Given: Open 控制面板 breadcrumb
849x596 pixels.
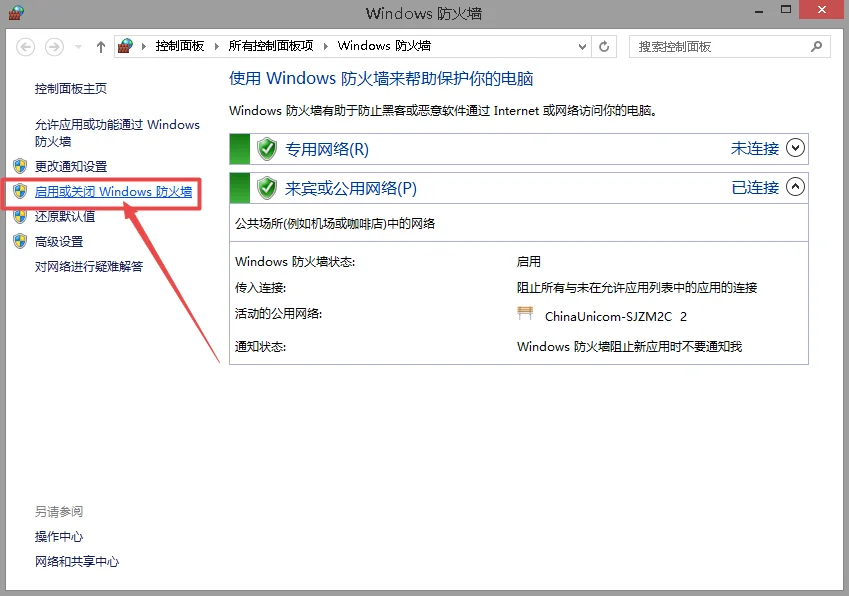Looking at the screenshot, I should click(180, 46).
